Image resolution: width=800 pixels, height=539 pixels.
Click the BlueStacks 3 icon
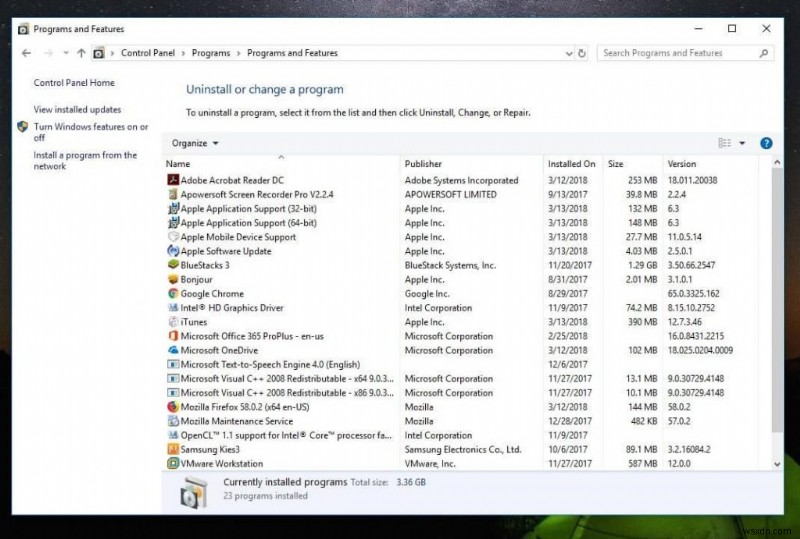173,265
